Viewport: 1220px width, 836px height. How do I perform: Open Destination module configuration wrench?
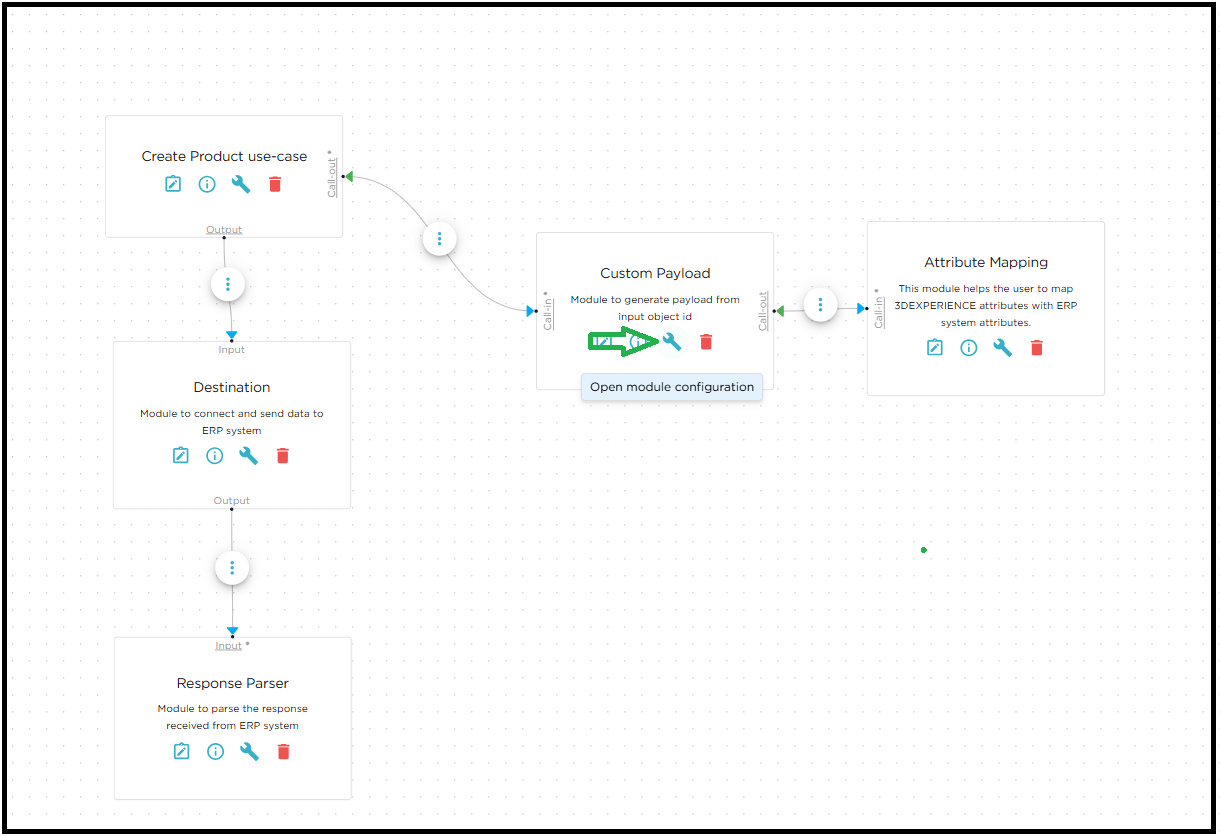click(248, 456)
